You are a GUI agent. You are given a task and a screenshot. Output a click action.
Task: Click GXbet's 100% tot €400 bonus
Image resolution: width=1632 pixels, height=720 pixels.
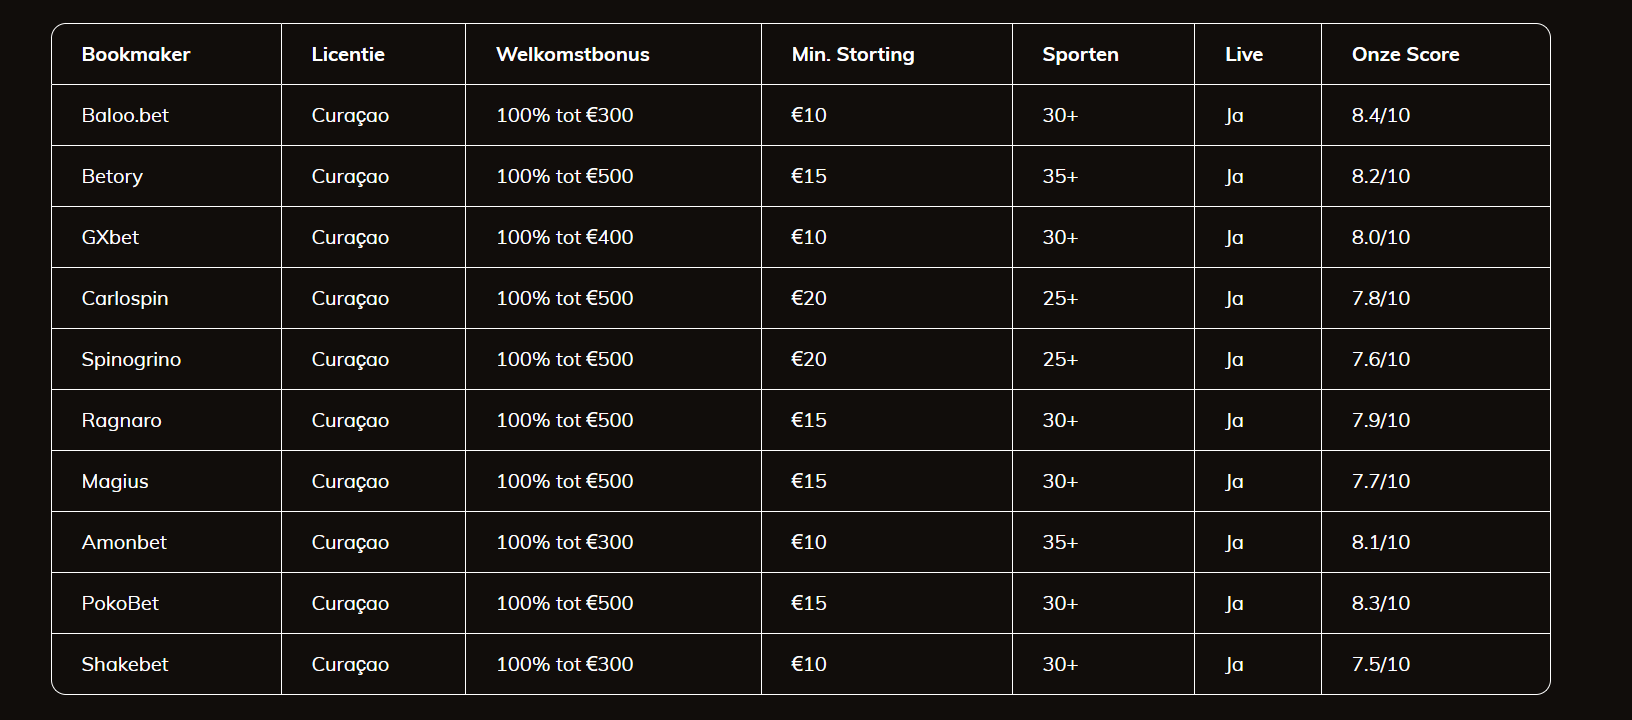pyautogui.click(x=564, y=238)
